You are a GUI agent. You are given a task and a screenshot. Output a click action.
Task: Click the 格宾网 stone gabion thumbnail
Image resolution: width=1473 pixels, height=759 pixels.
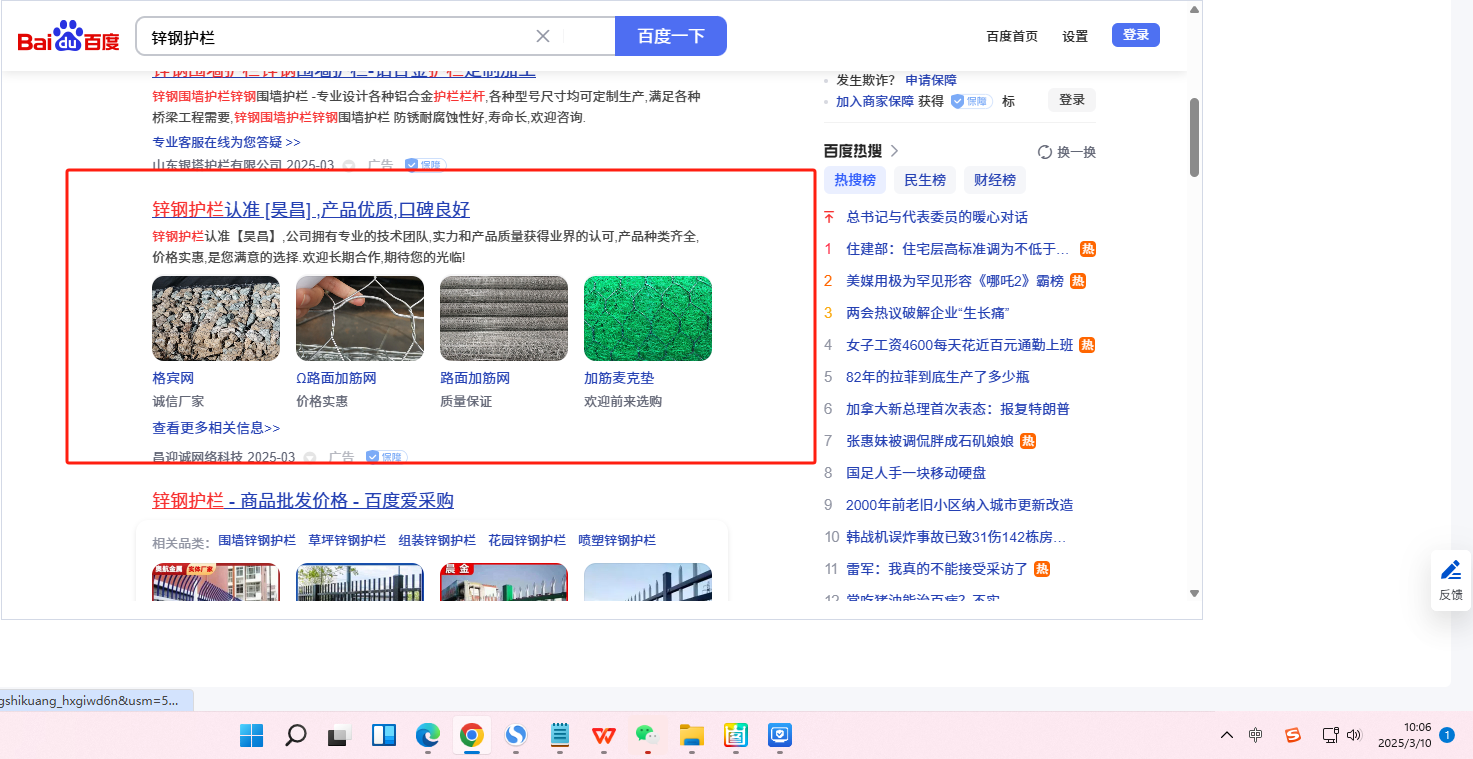point(216,318)
